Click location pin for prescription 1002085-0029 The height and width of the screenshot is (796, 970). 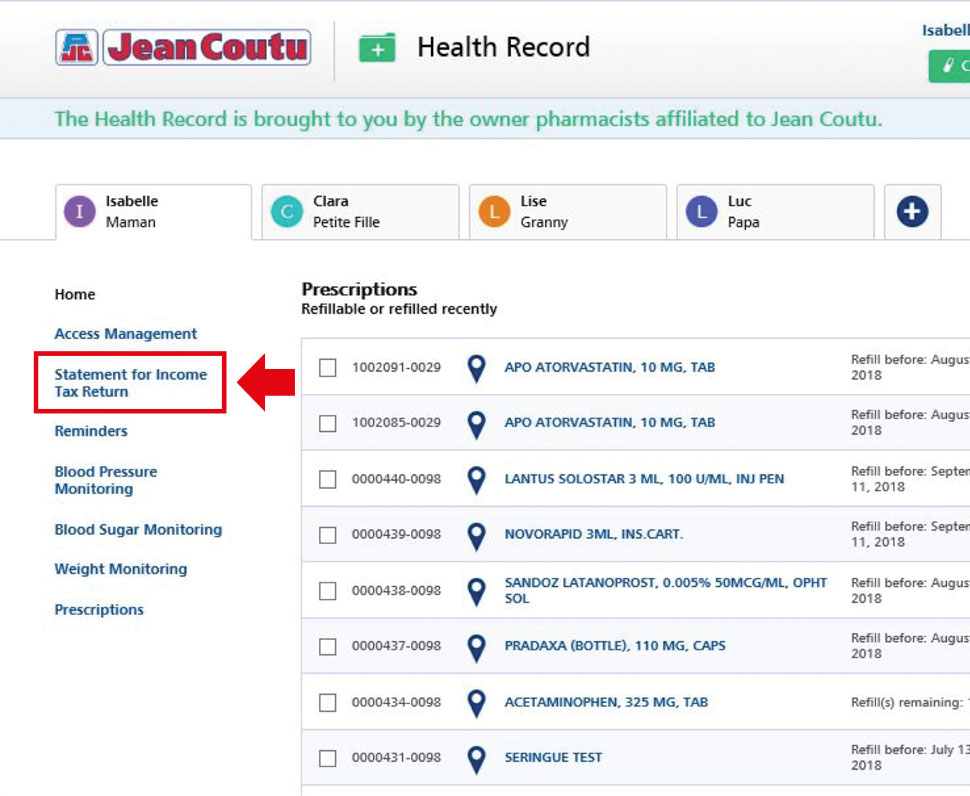476,425
